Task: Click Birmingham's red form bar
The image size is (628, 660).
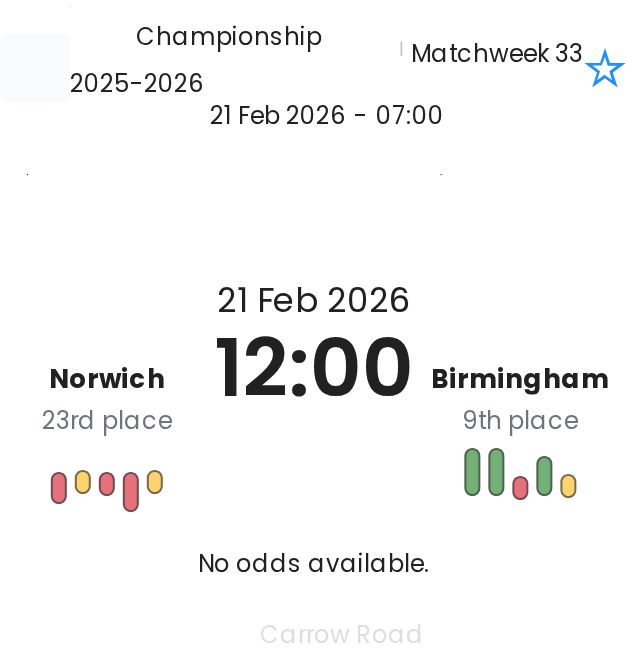Action: pyautogui.click(x=520, y=487)
